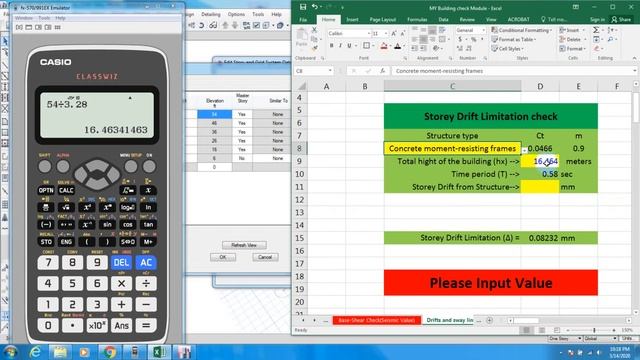This screenshot has height=360, width=640.
Task: Click the Cut scissors icon in Clipboard group
Action: [x=314, y=30]
